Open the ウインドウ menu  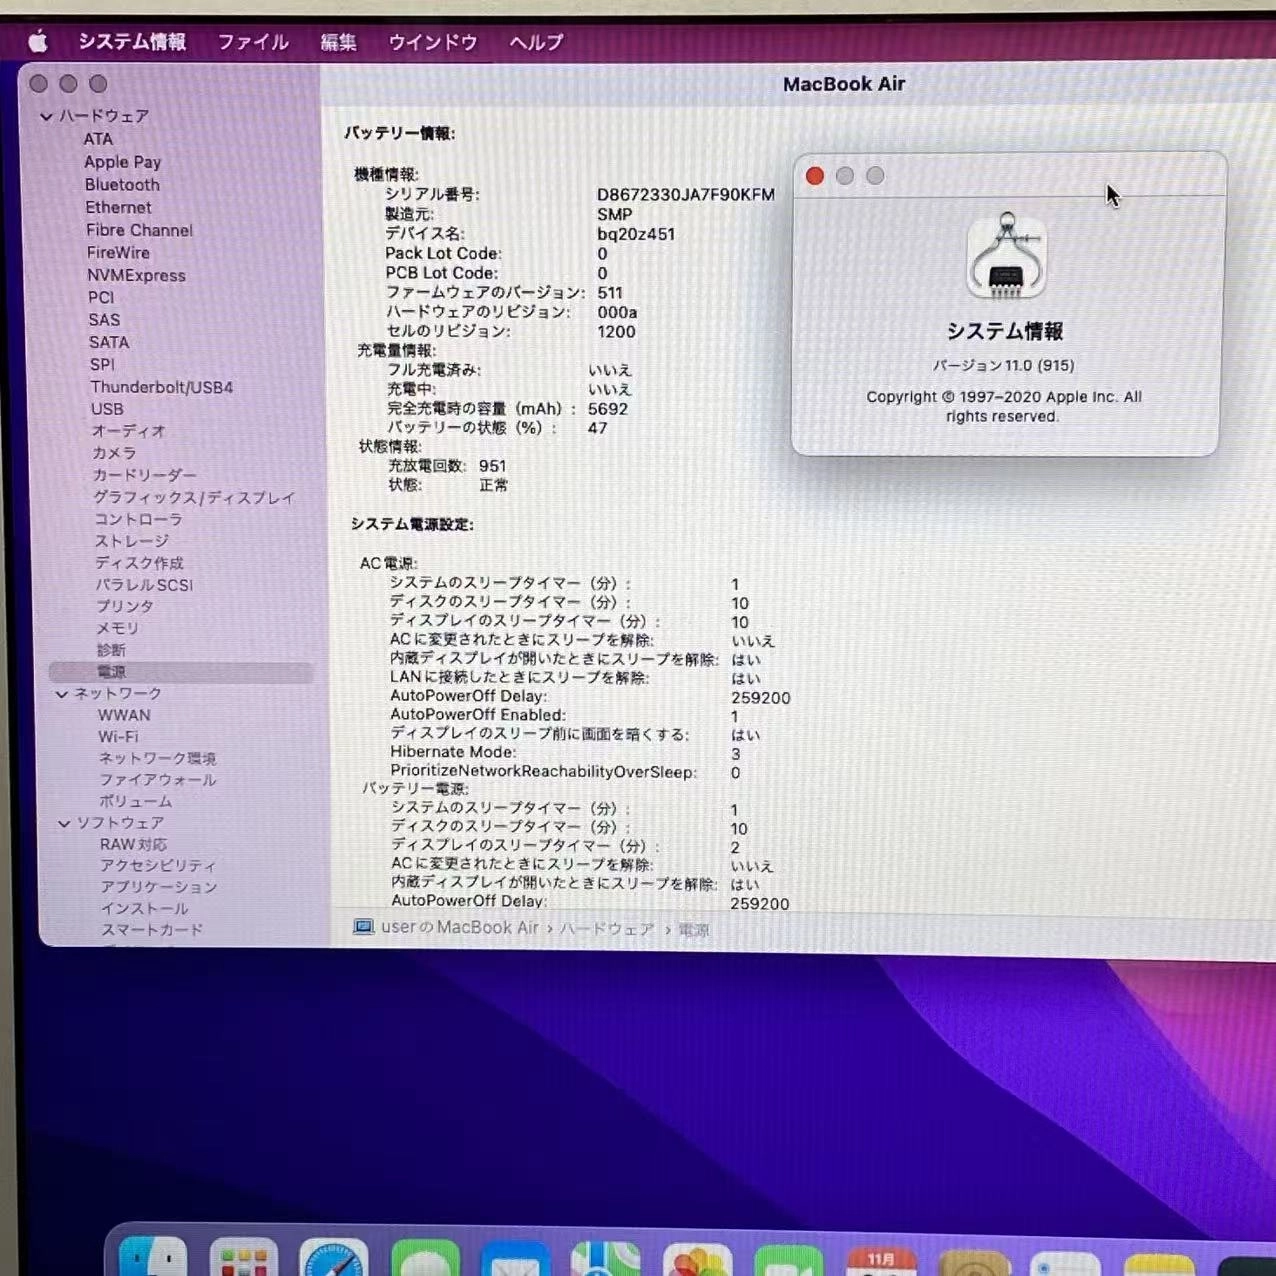click(x=431, y=41)
